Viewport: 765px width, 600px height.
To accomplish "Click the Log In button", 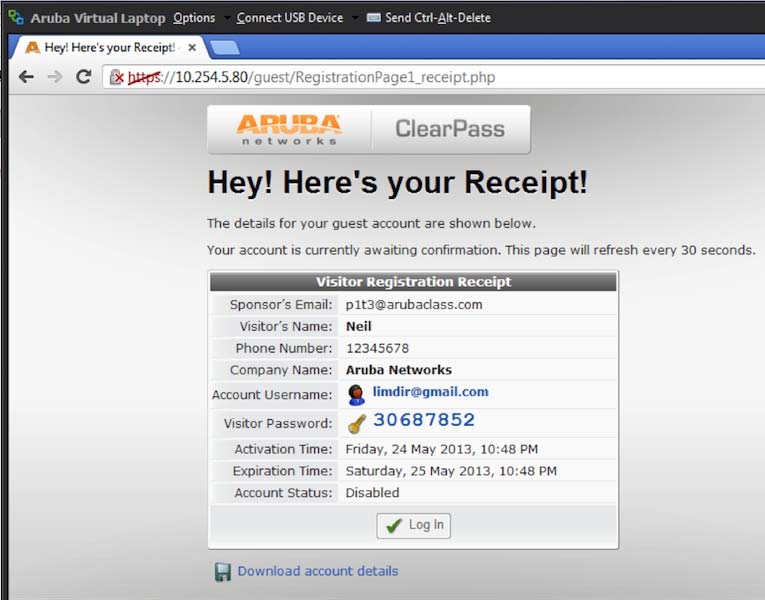I will pos(413,525).
